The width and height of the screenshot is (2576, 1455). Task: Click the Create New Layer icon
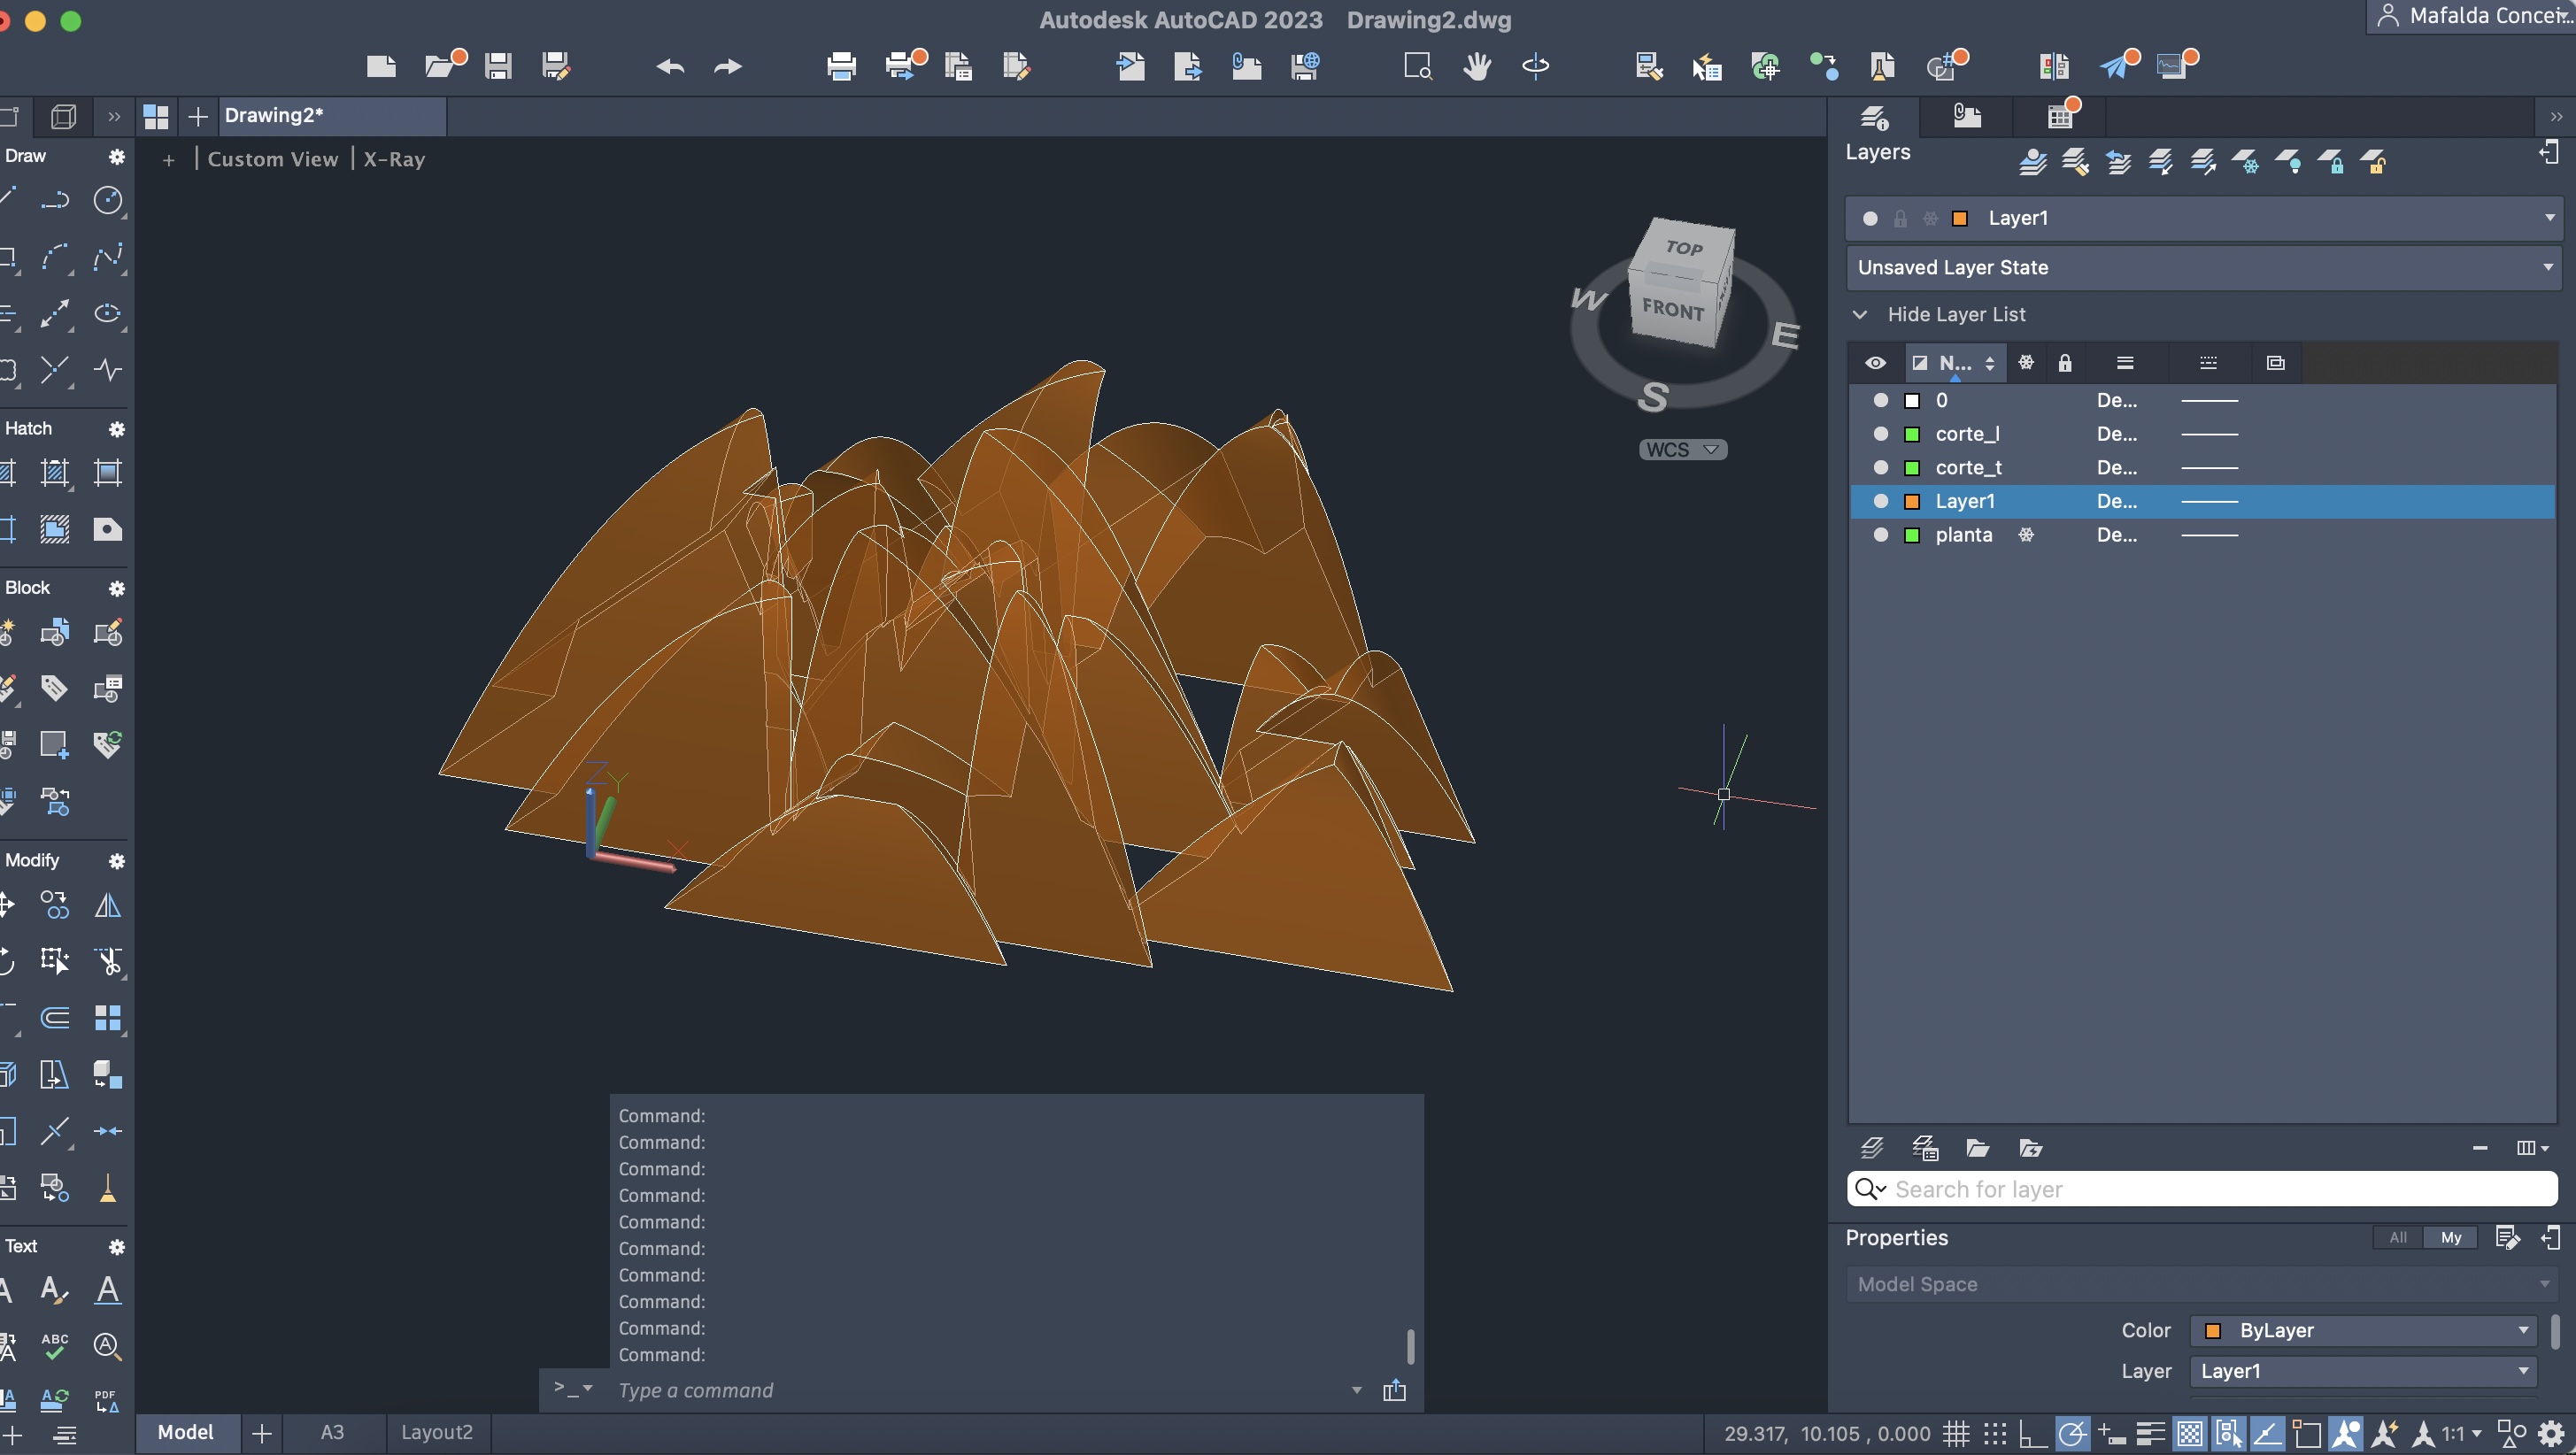click(1872, 1148)
